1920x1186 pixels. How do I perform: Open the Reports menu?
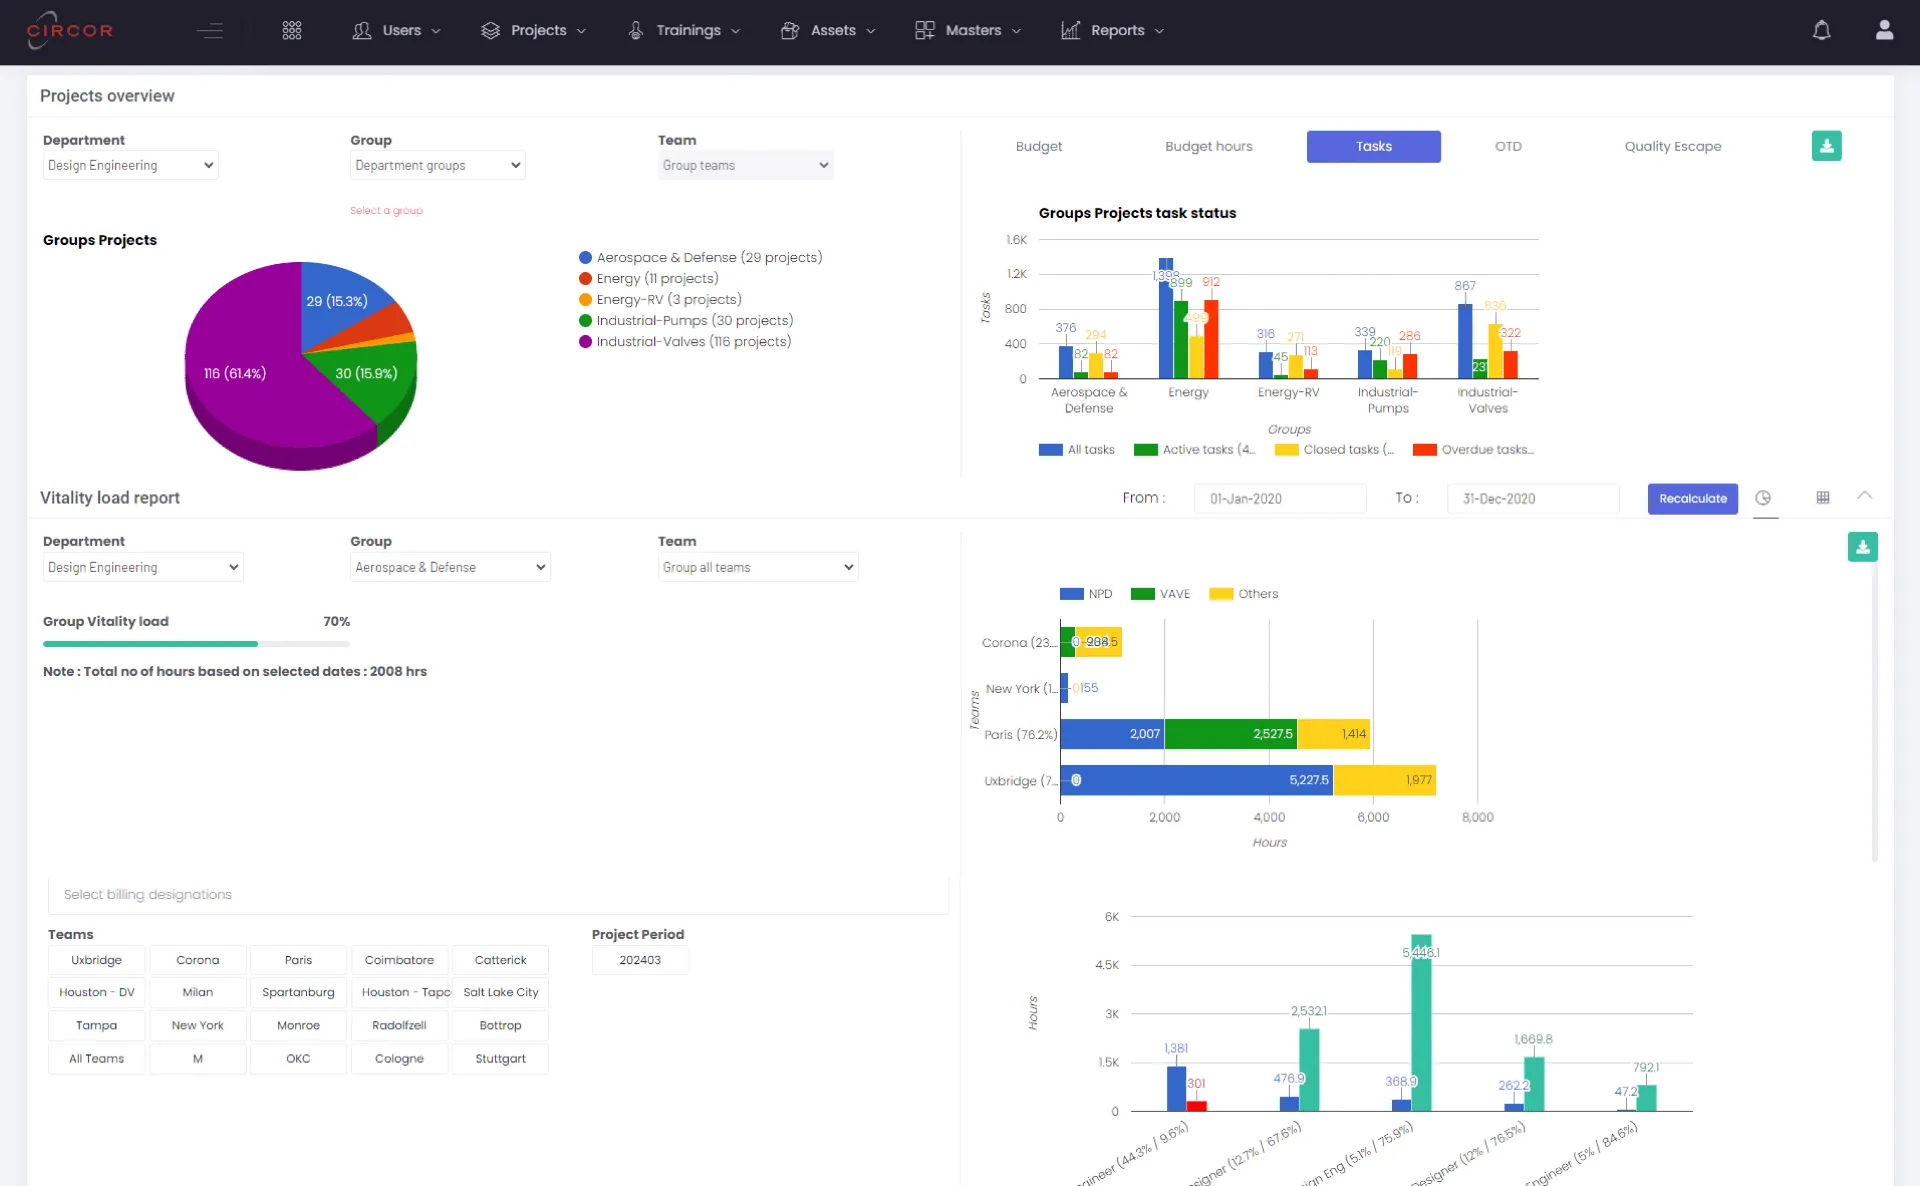(1114, 30)
